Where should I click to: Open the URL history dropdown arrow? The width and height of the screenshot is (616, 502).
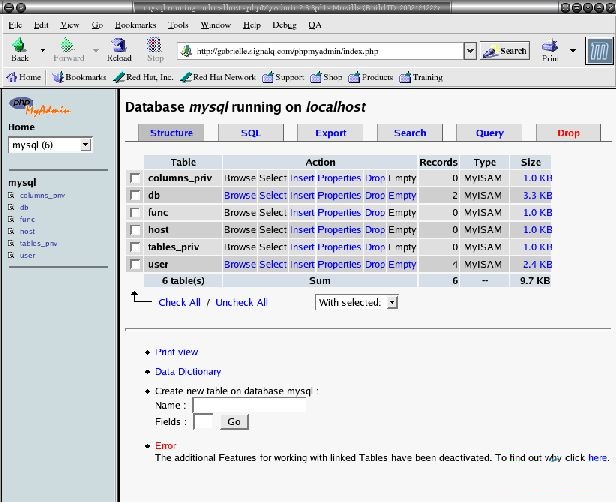tap(470, 51)
